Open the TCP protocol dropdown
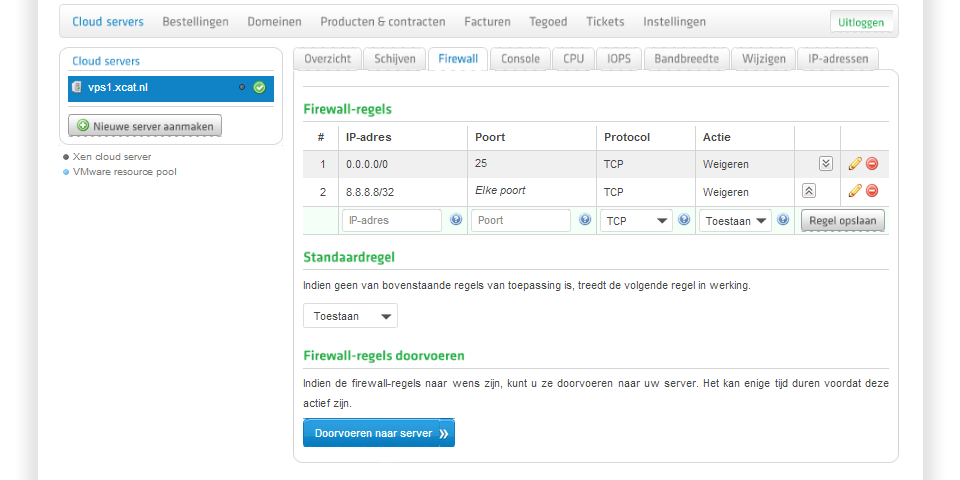 [637, 220]
